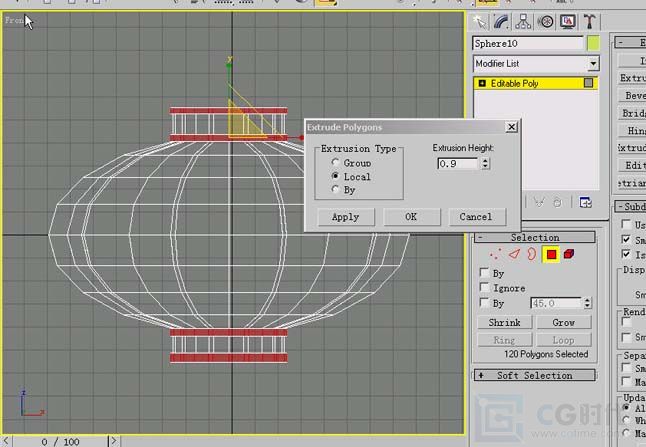Click '120 Polygons Selected' status text
The height and width of the screenshot is (447, 646).
[x=546, y=354]
